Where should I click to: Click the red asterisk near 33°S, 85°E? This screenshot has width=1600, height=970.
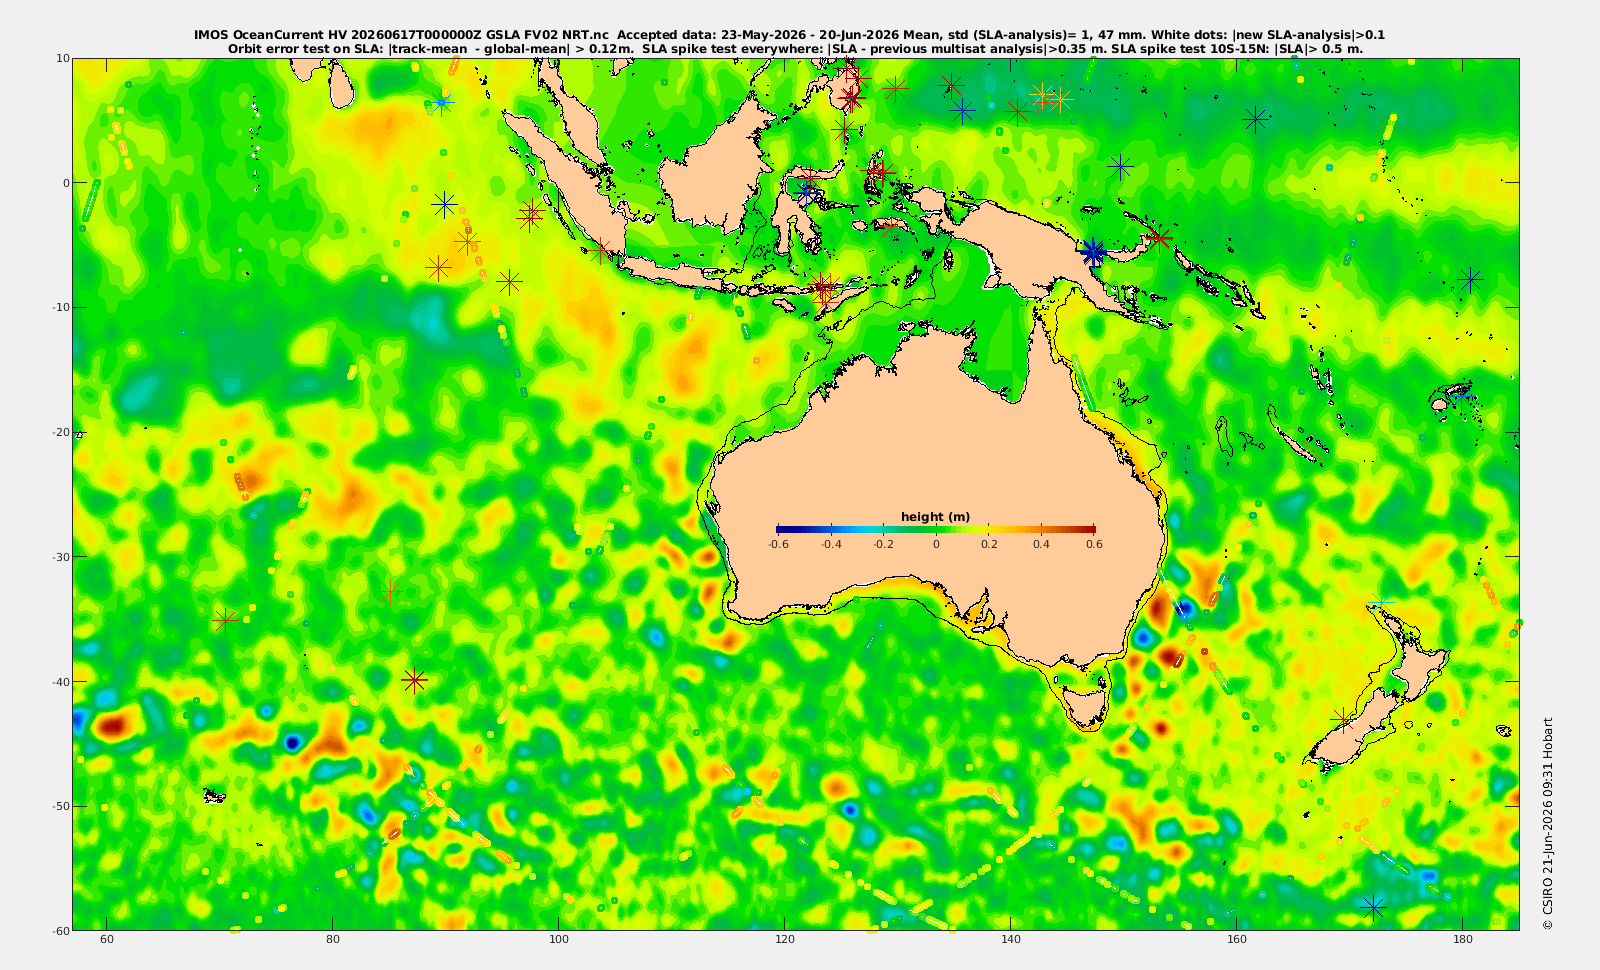[x=390, y=591]
